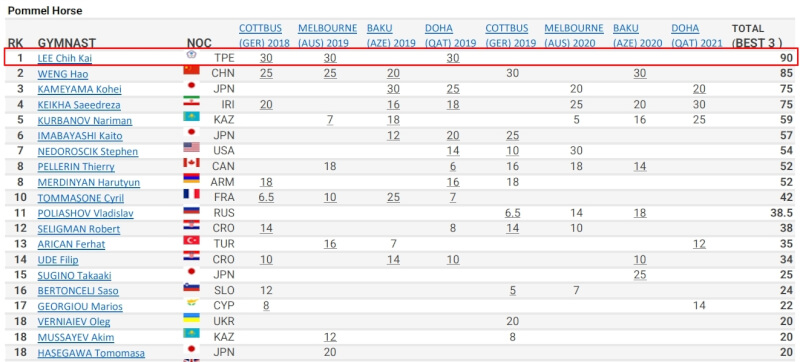Click the Japan flag in KAMEYAMA Kohei row
Screen dimensions: 800x362
coord(191,86)
